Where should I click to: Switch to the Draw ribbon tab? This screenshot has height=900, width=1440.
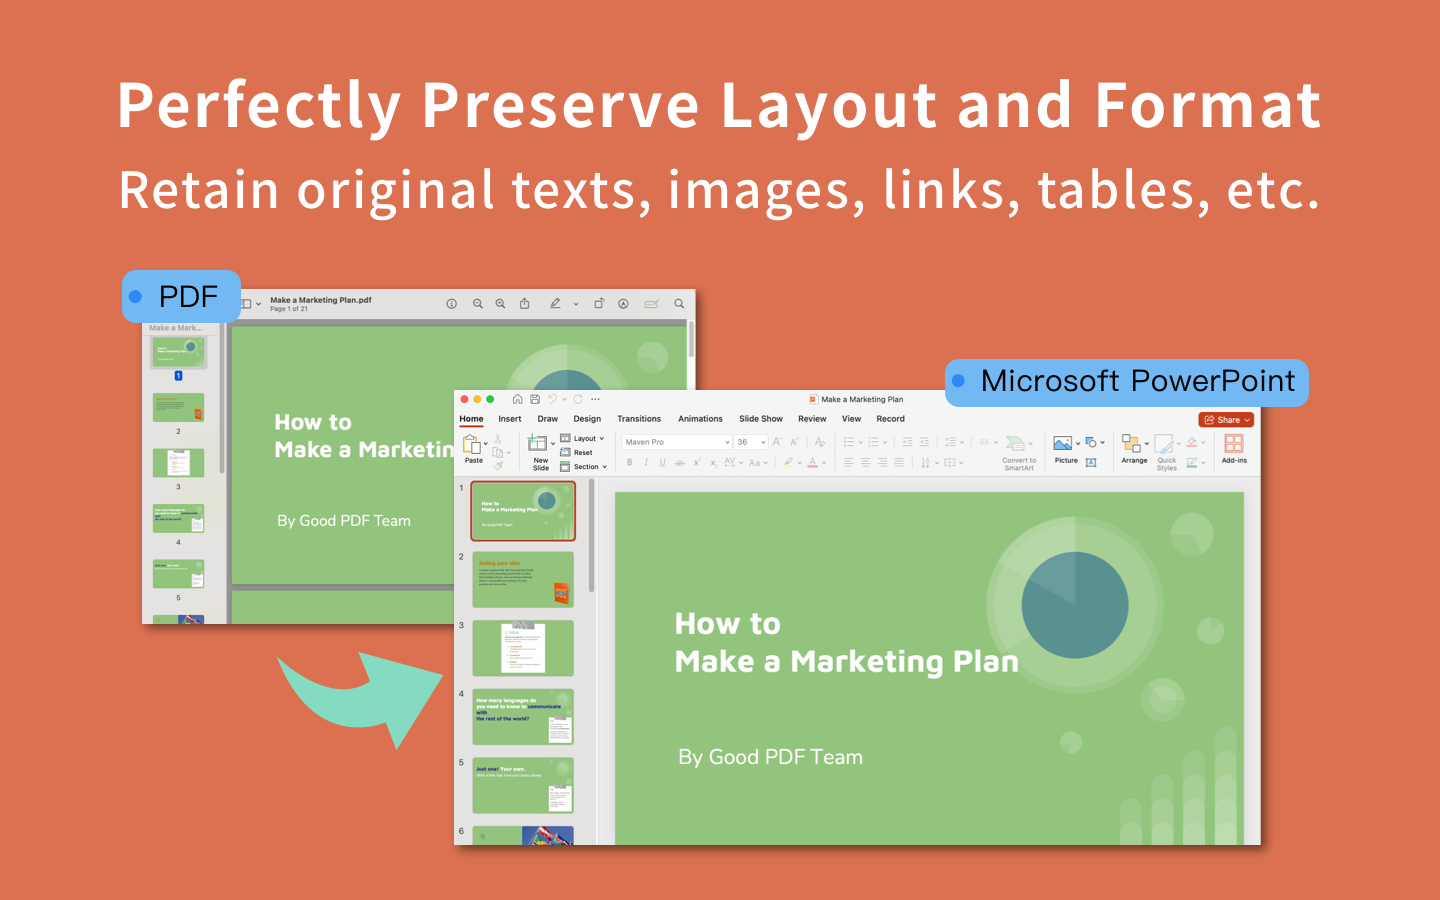[x=548, y=419]
